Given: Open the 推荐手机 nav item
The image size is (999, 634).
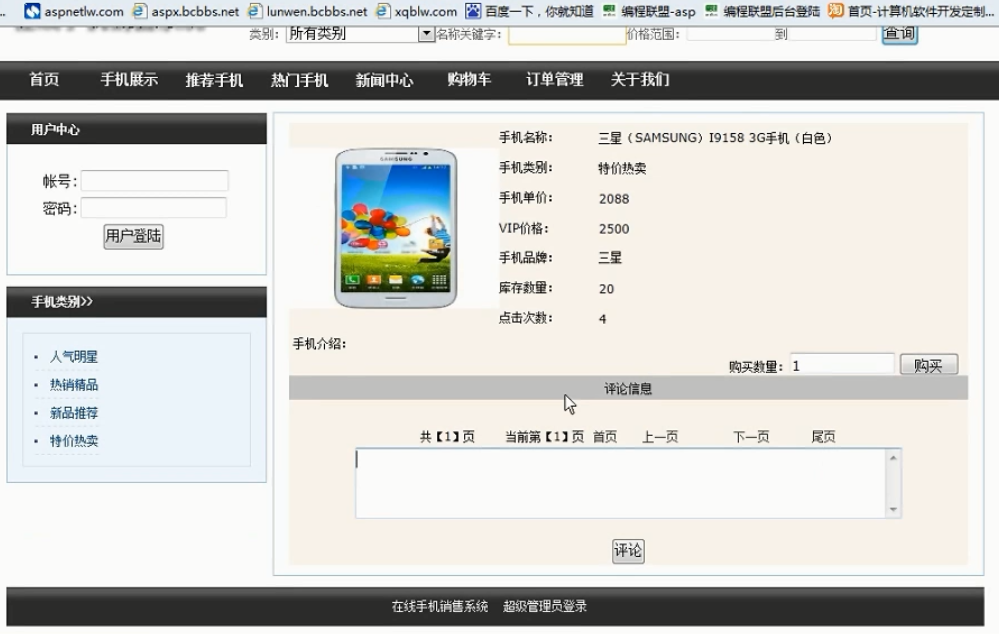Looking at the screenshot, I should tap(214, 80).
